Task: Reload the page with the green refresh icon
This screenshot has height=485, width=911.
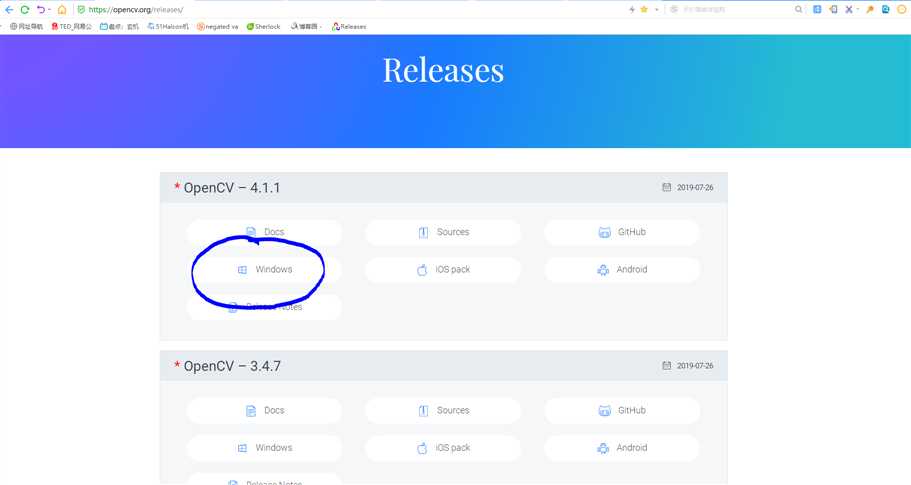Action: coord(24,9)
